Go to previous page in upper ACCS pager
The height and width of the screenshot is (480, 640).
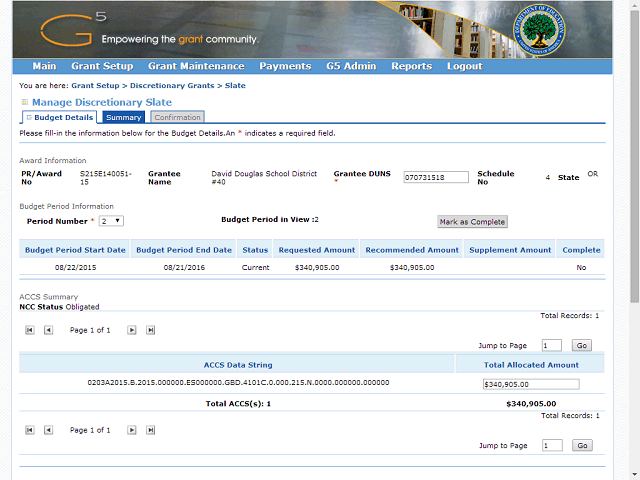point(49,330)
